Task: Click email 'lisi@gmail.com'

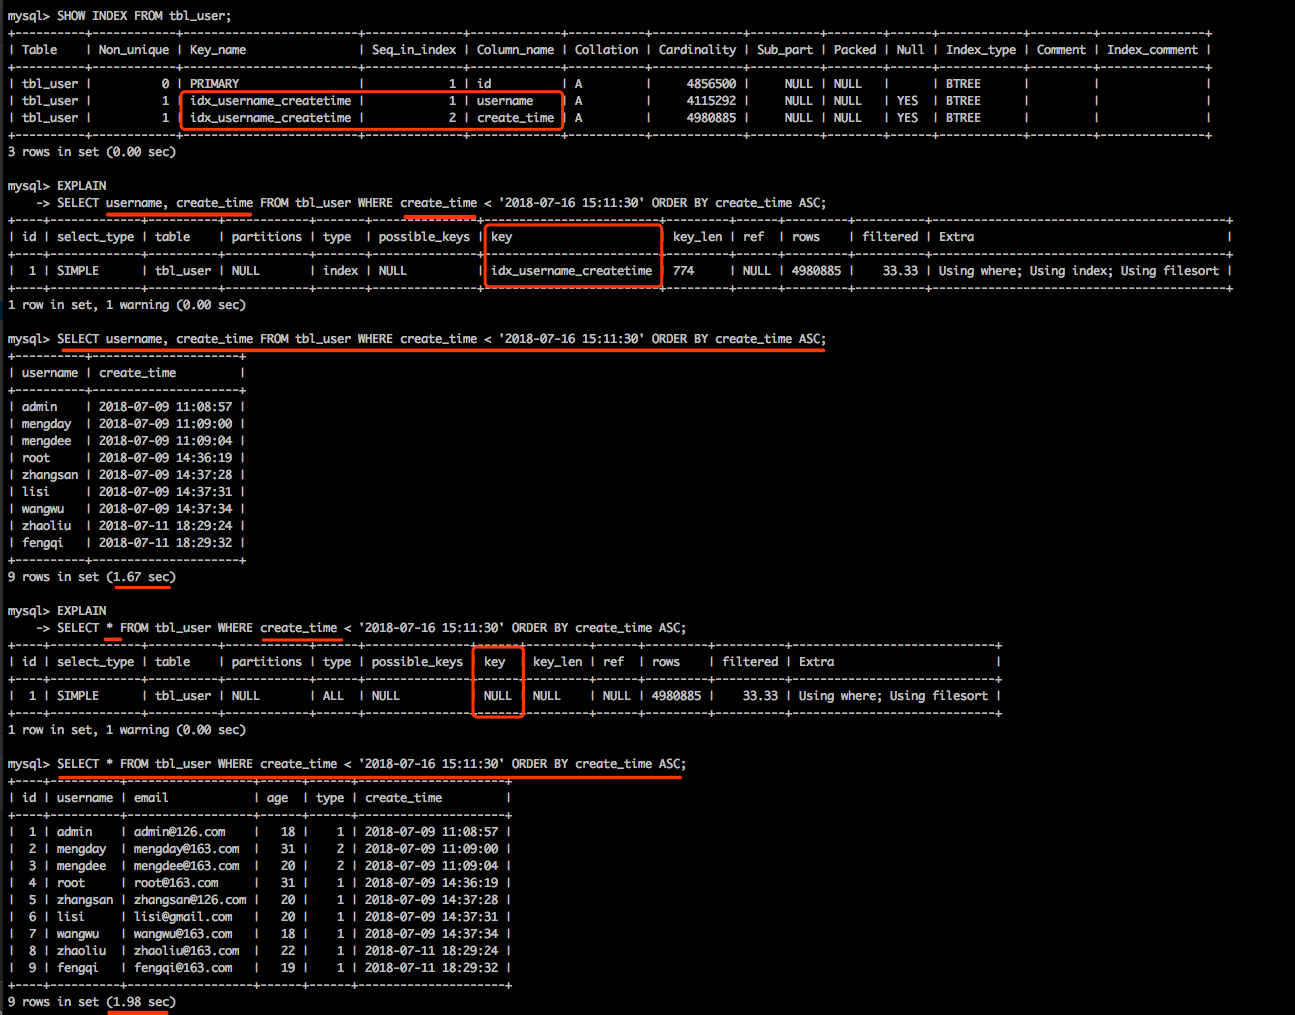Action: (x=183, y=917)
